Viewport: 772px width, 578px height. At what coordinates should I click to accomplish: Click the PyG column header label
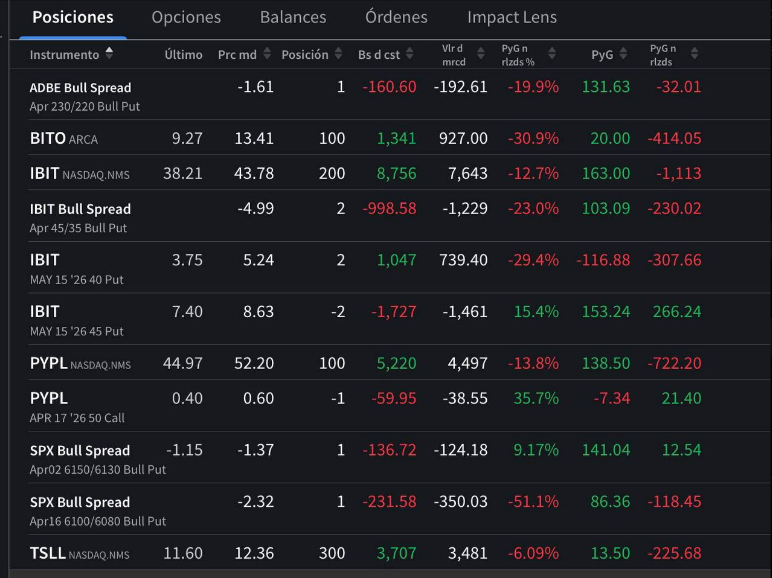click(602, 55)
